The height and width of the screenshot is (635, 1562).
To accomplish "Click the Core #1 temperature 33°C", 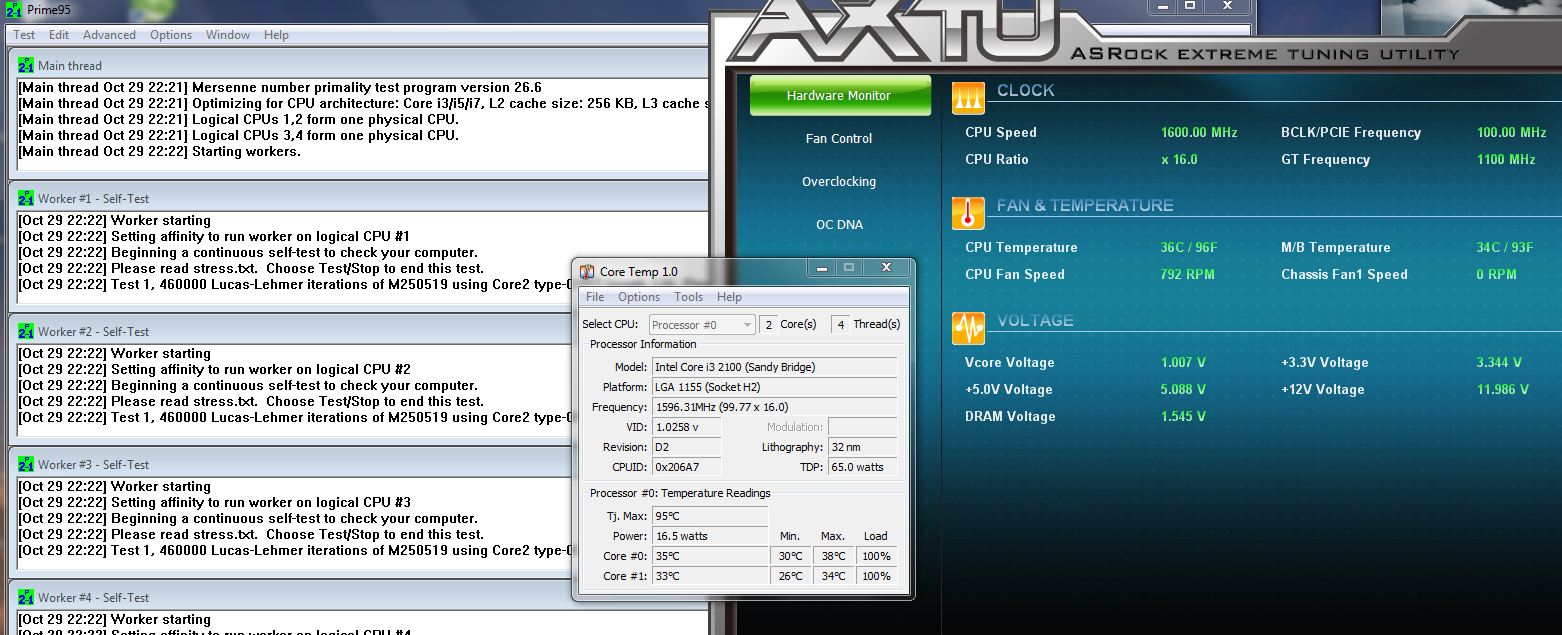I will point(710,576).
